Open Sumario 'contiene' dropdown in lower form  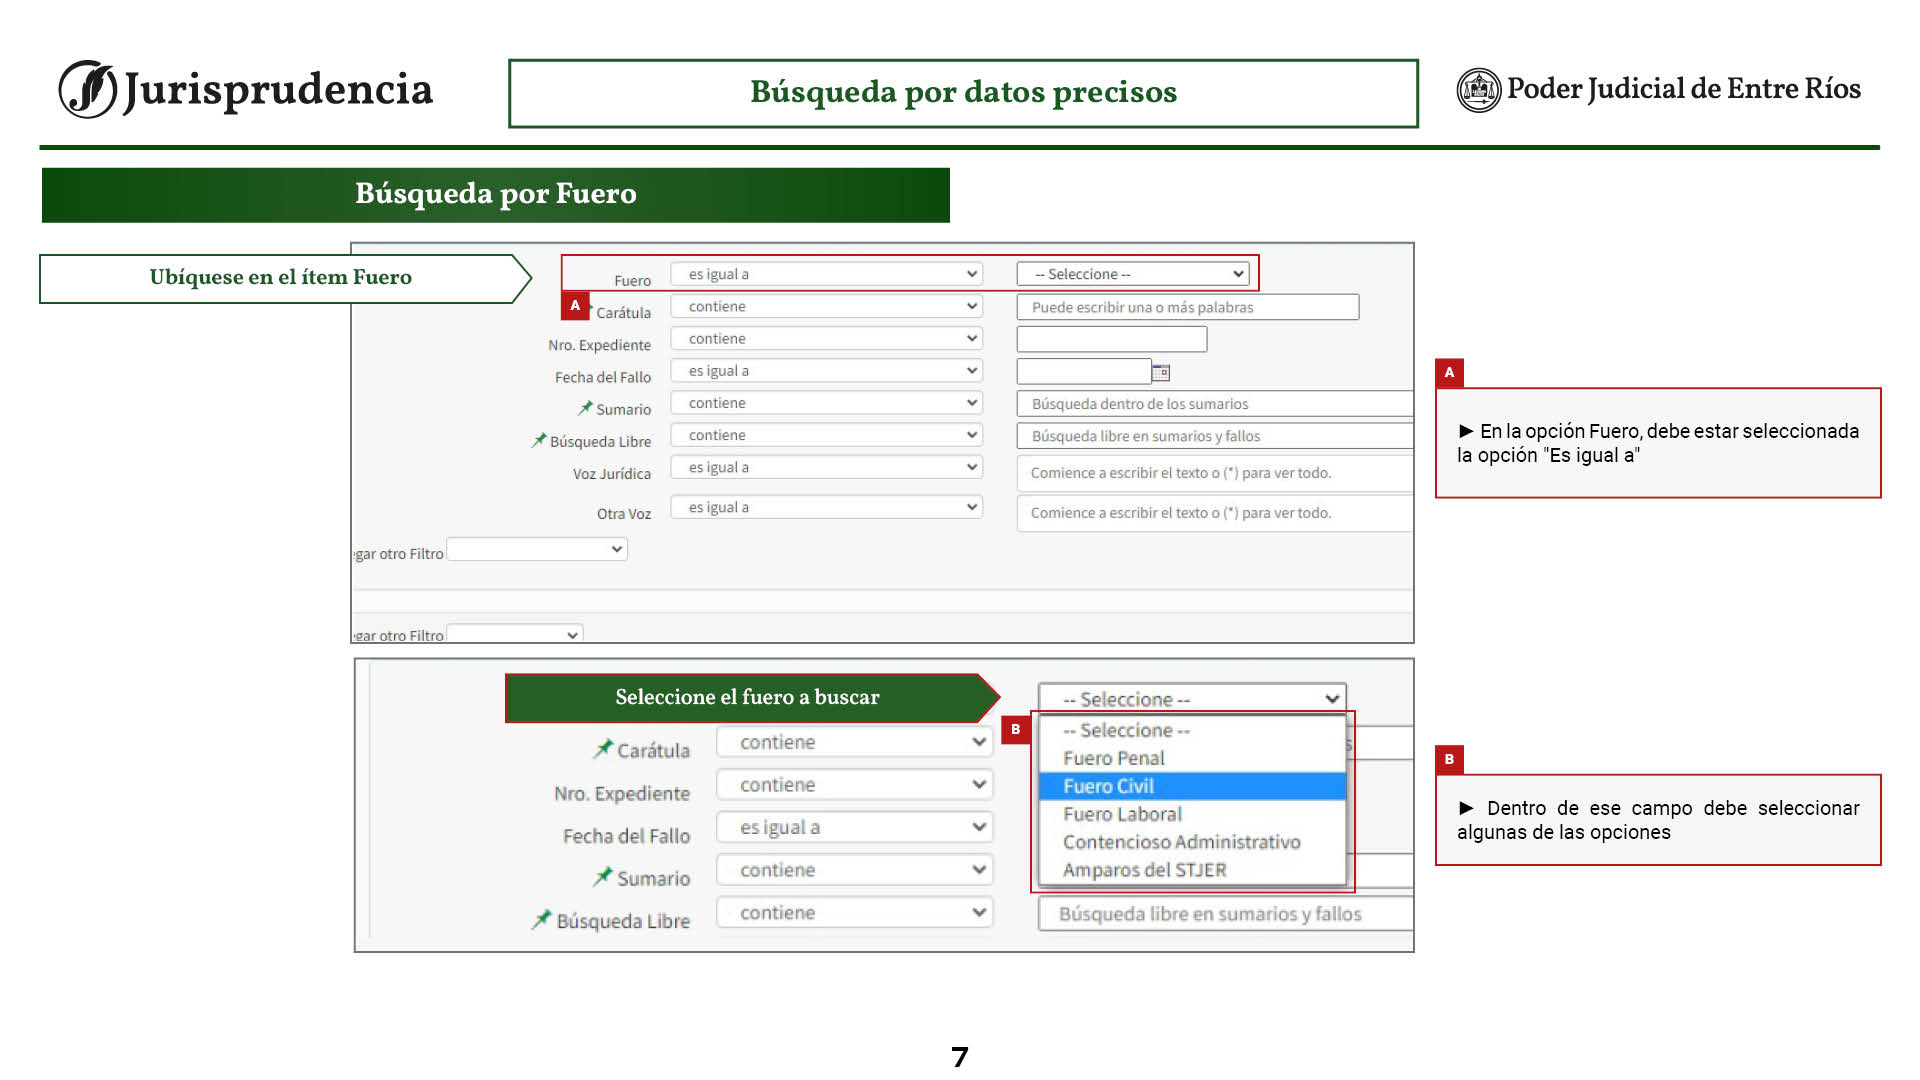[x=855, y=870]
